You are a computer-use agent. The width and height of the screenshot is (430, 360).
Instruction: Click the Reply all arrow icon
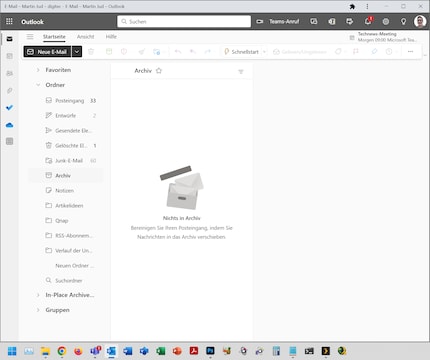[193, 52]
